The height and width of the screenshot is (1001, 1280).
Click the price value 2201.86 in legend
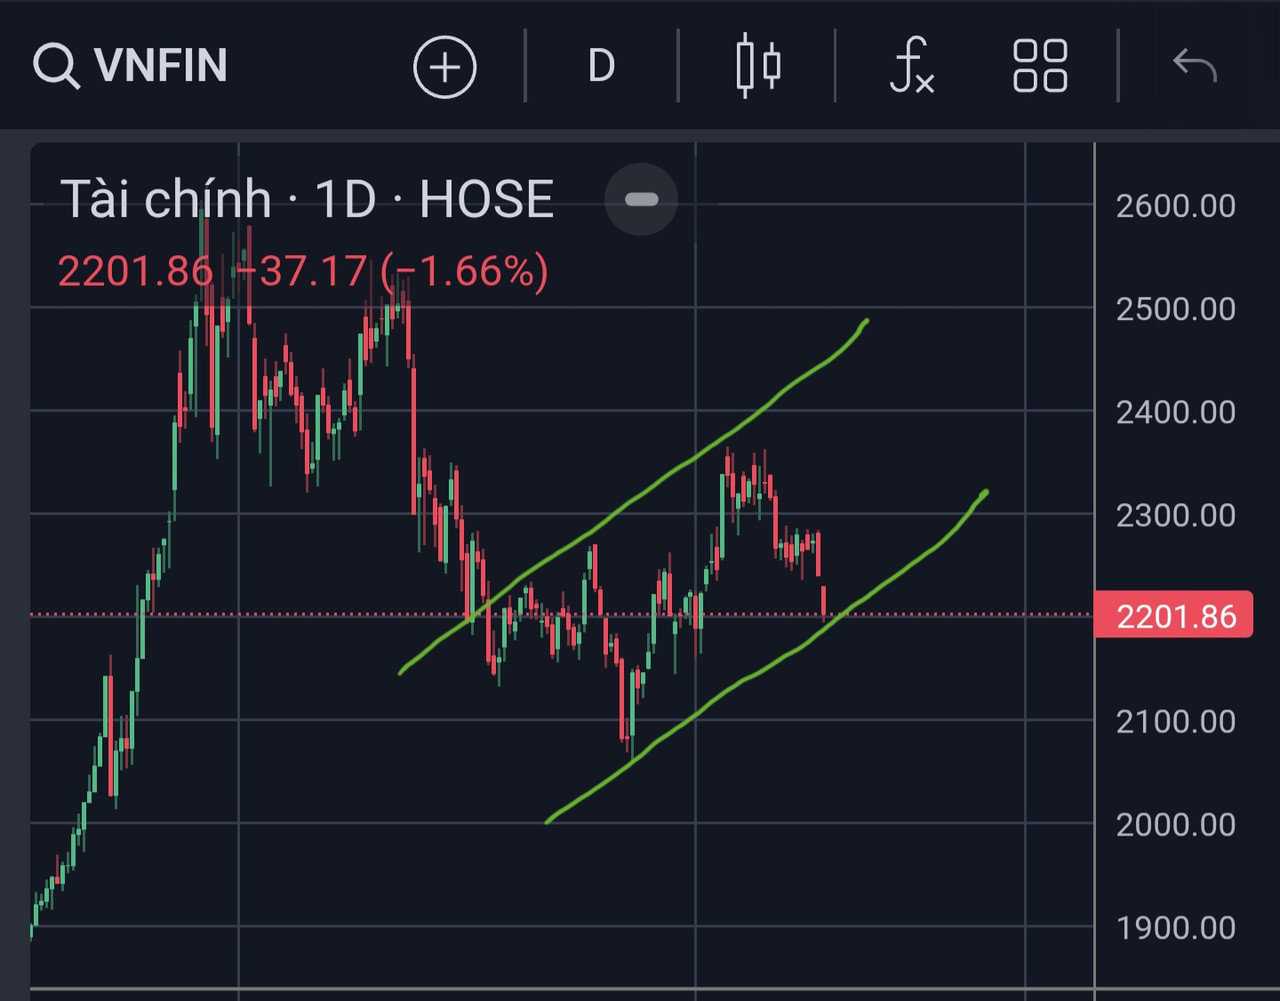coord(136,271)
